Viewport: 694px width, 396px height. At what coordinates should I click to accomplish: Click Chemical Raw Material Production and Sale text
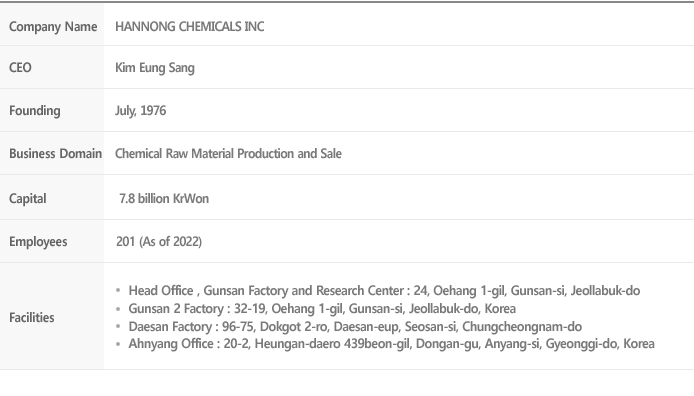[228, 154]
